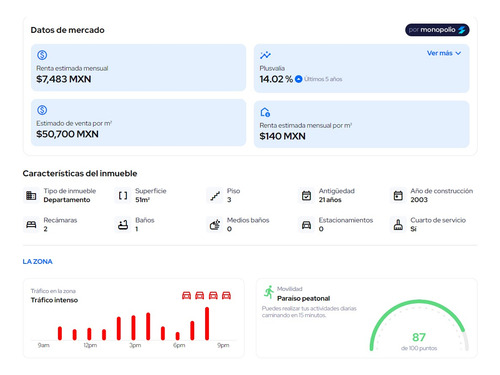Click the car icon for Estacionamientos

coord(306,225)
